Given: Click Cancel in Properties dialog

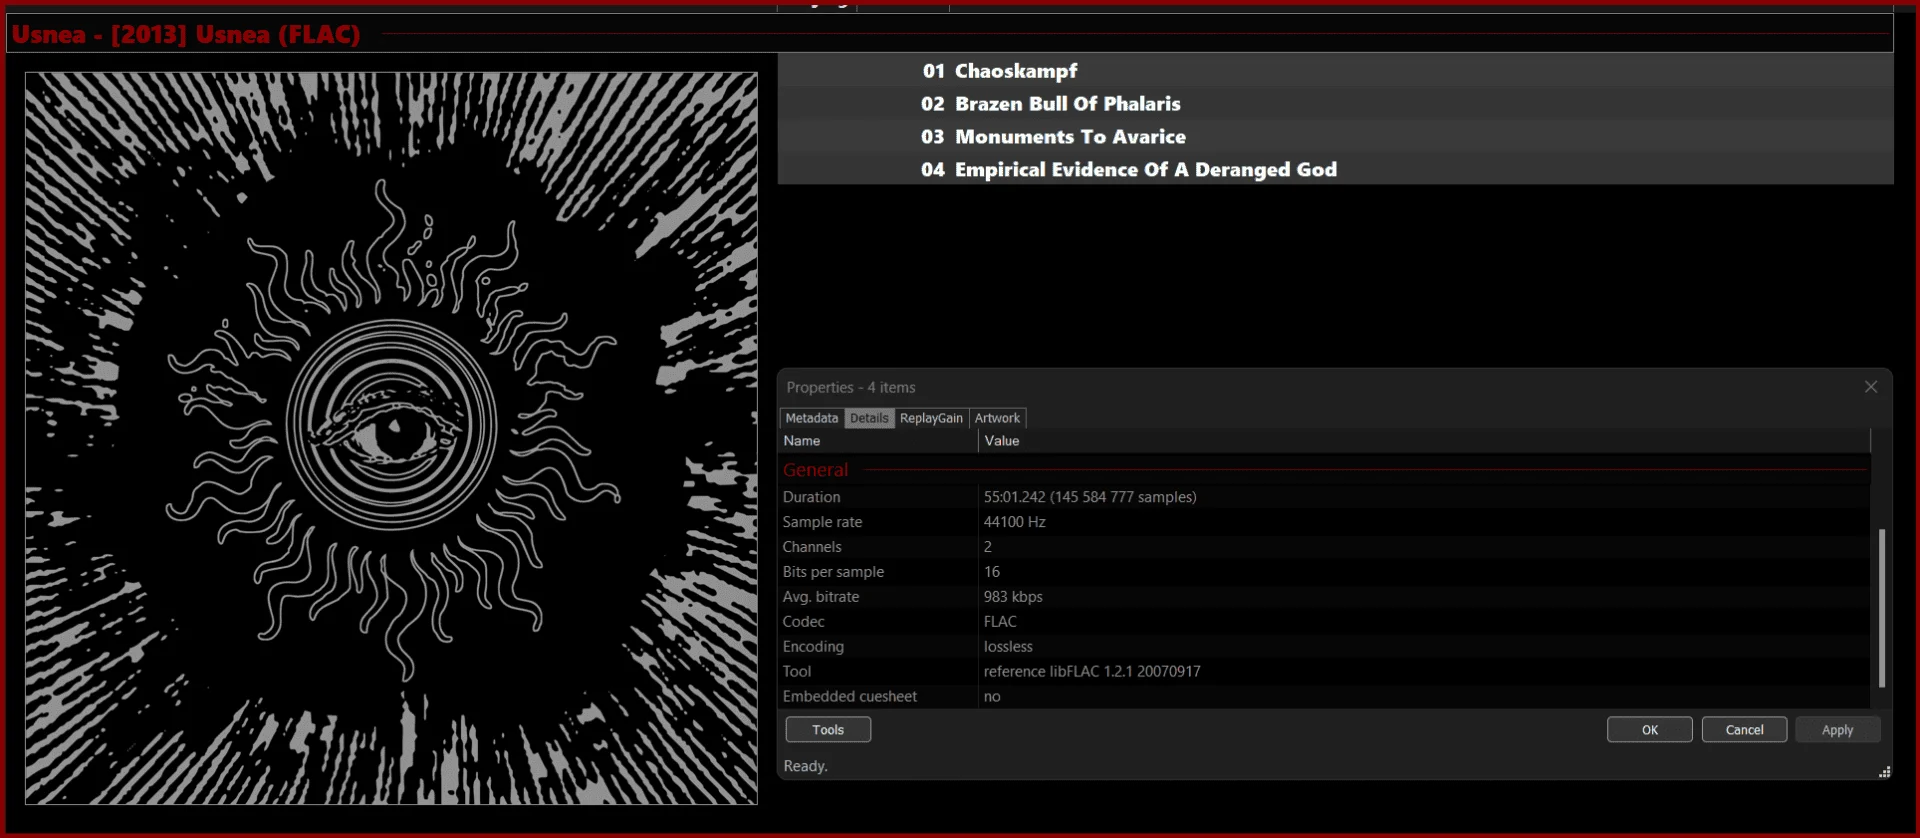Looking at the screenshot, I should 1745,730.
